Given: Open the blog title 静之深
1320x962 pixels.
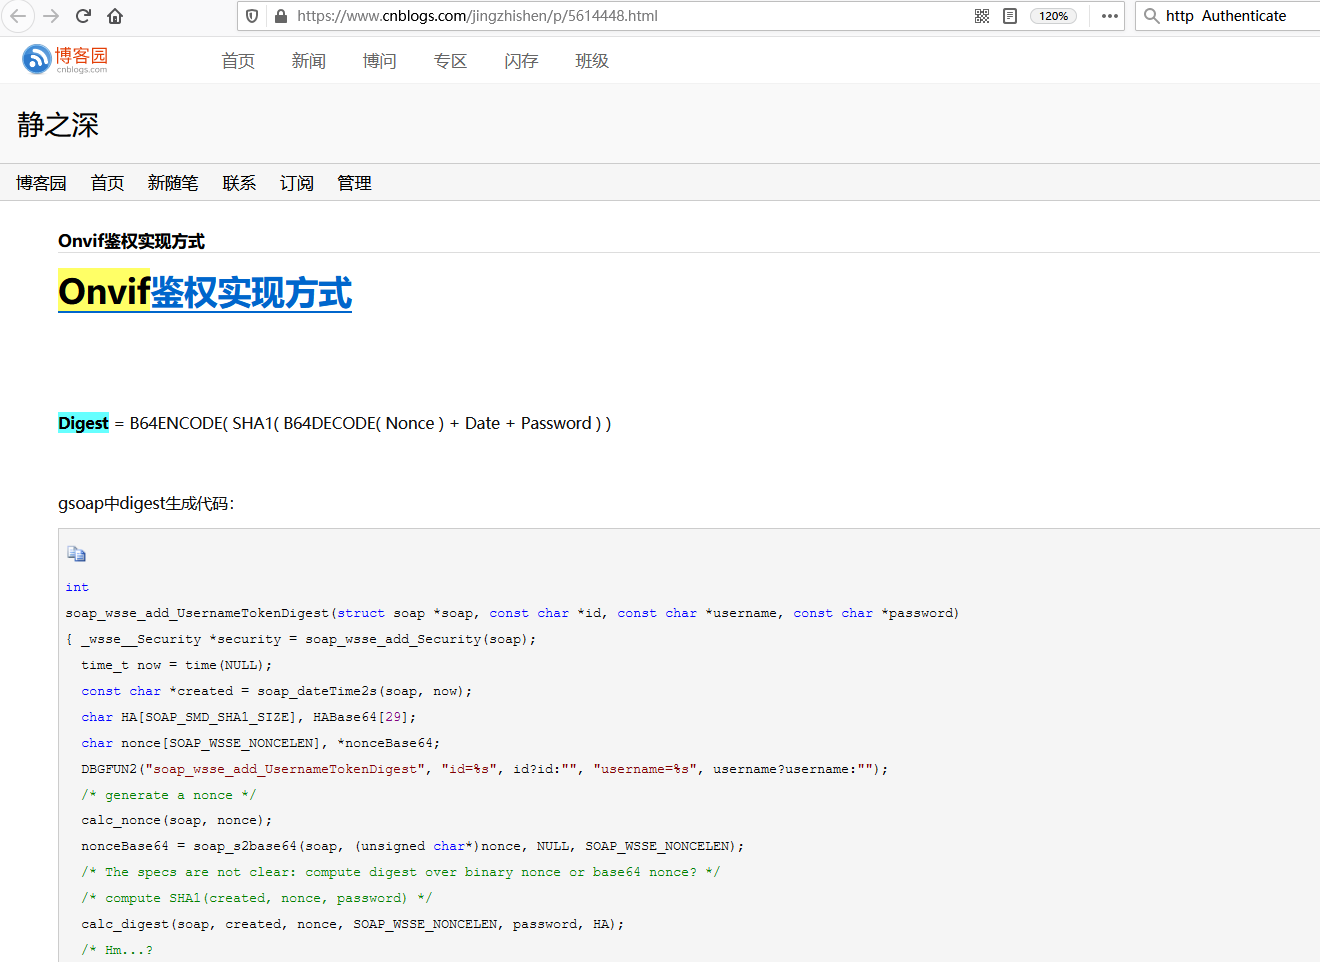Looking at the screenshot, I should point(58,125).
